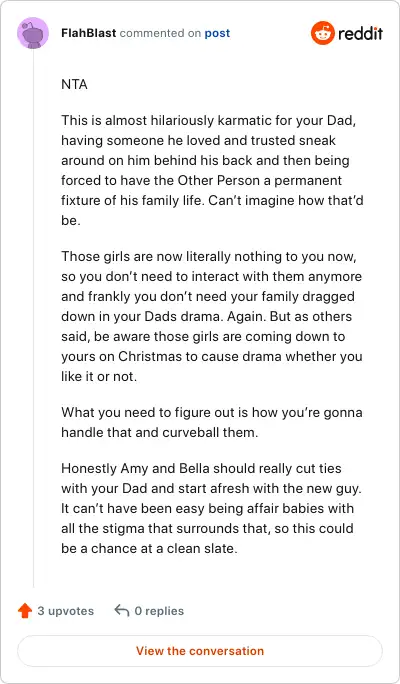Click the FlahBlast purple avatar icon
Screen dimensions: 400x684
click(33, 33)
